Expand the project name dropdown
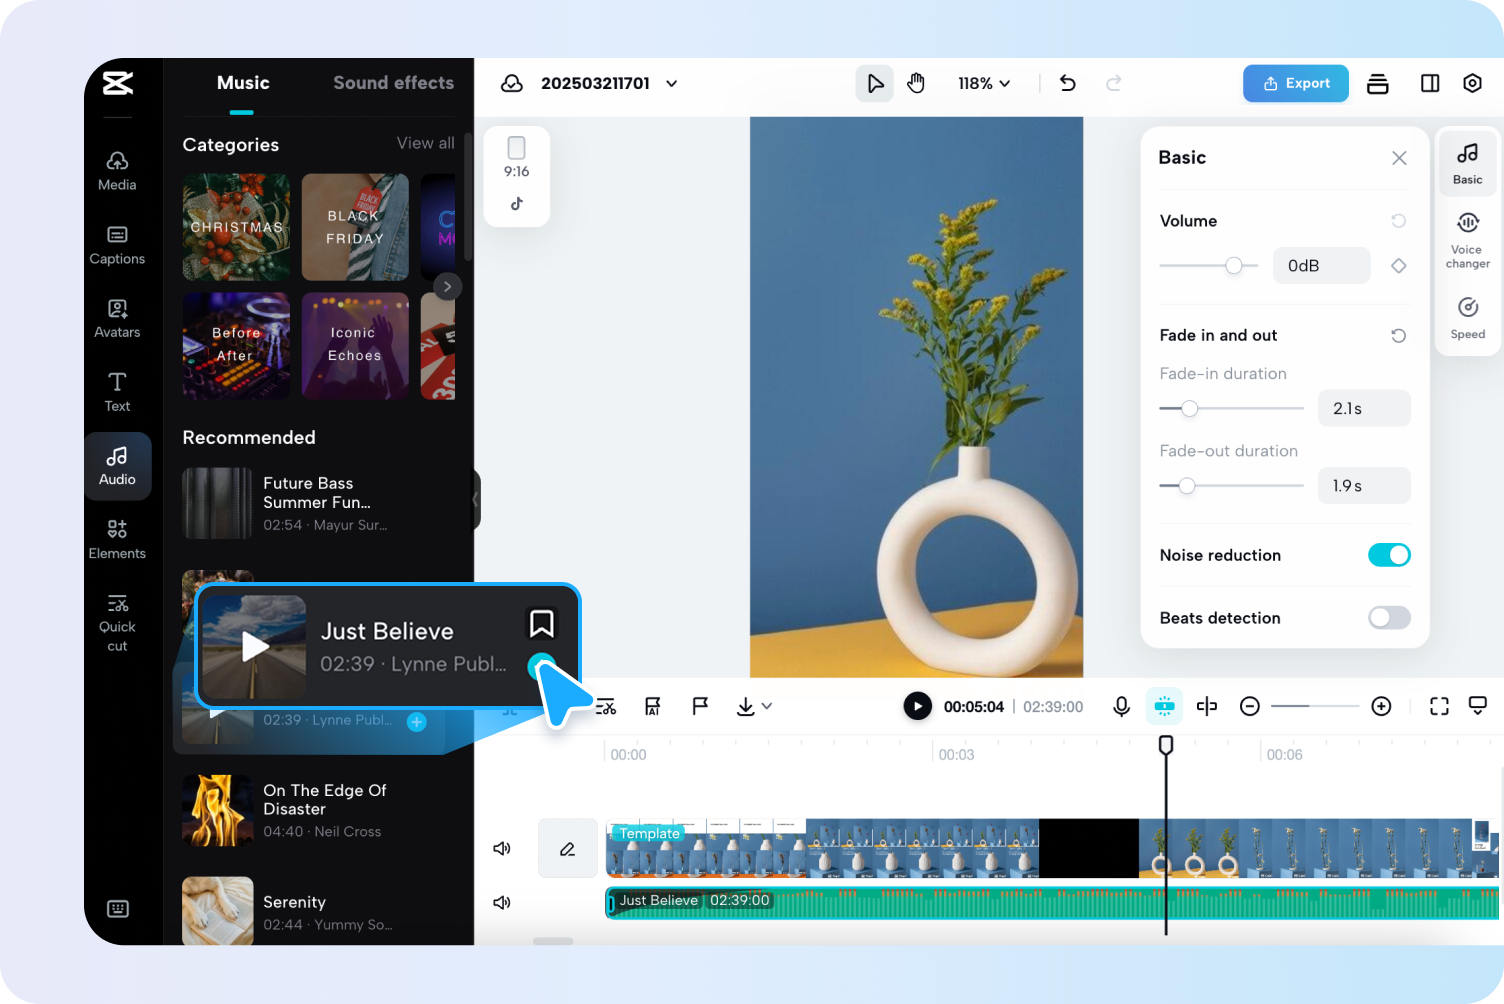This screenshot has width=1504, height=1004. (671, 83)
